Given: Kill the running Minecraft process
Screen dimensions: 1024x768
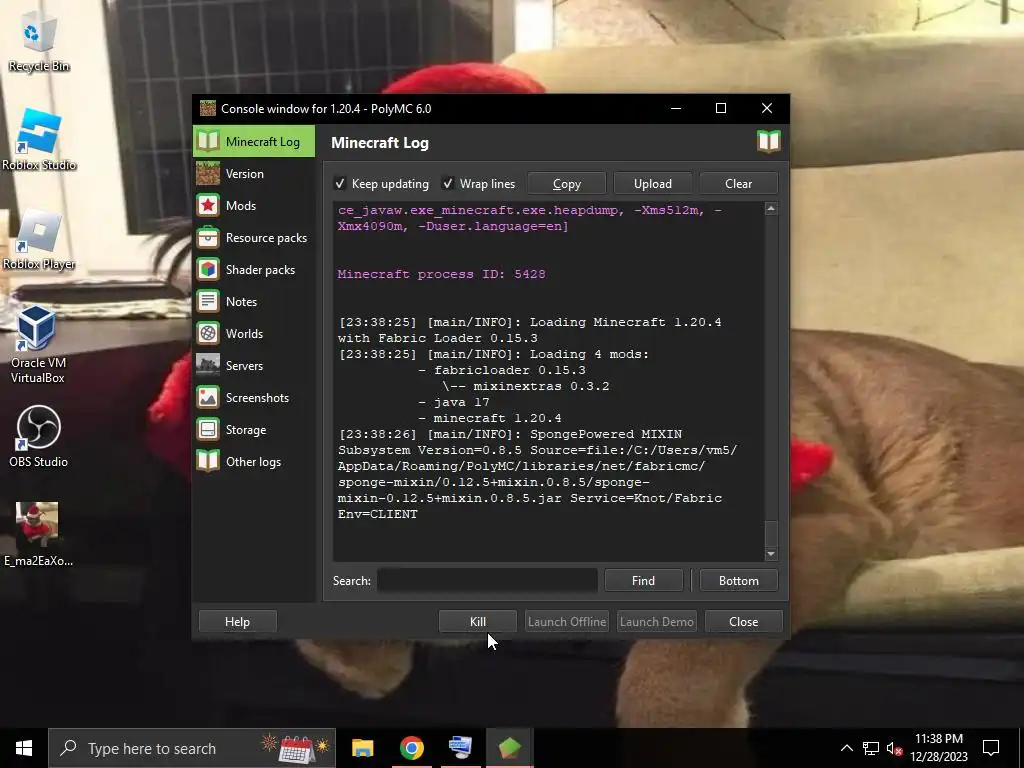Looking at the screenshot, I should pyautogui.click(x=477, y=621).
